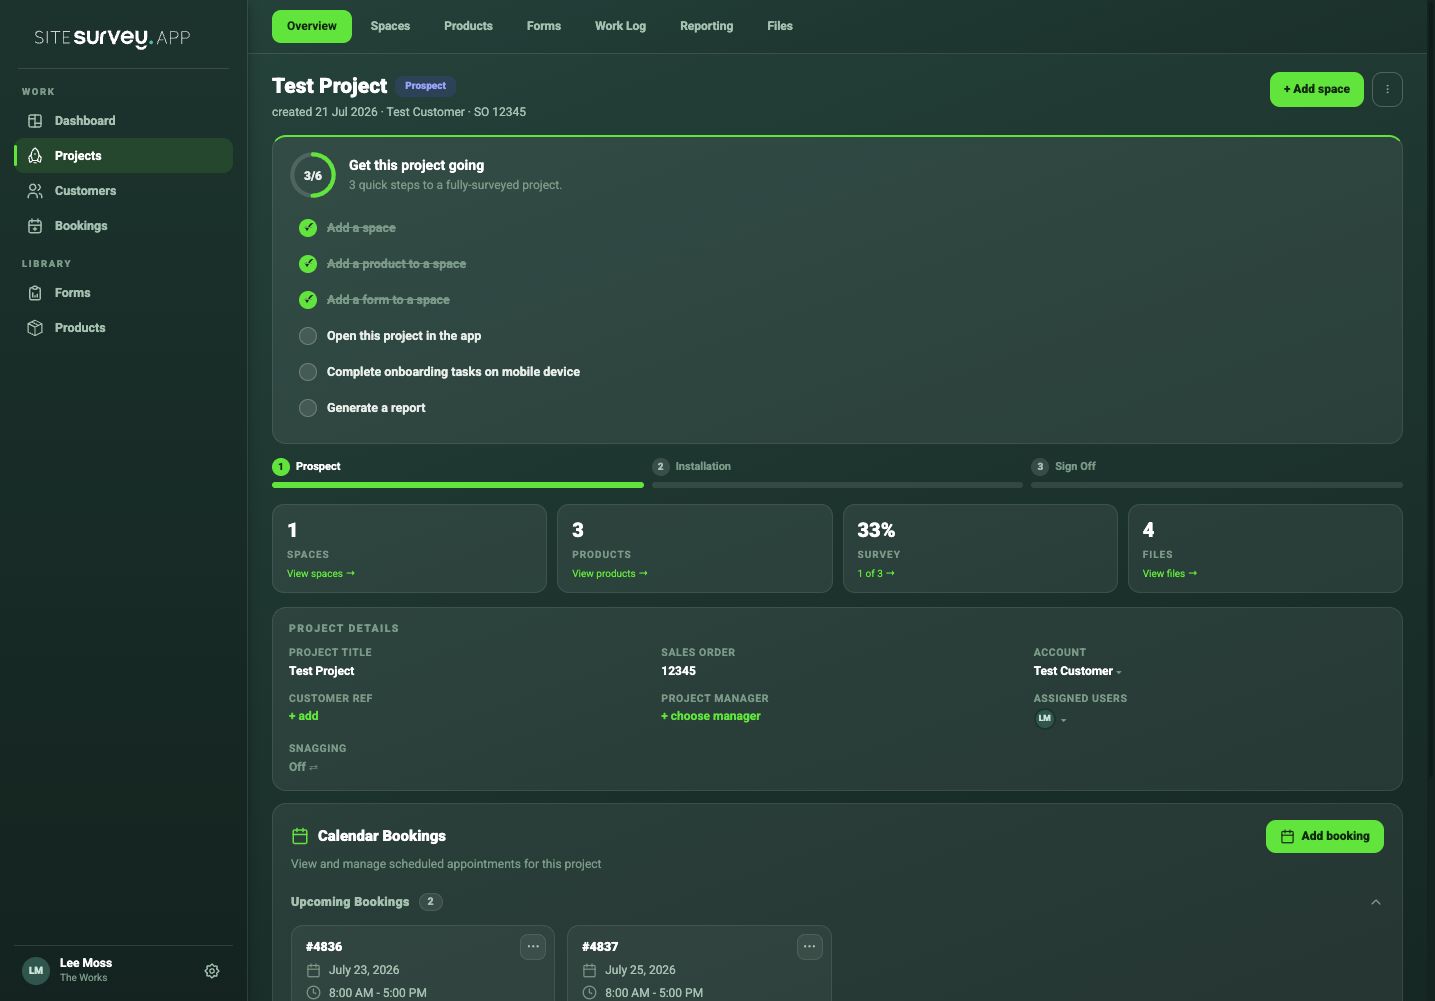The width and height of the screenshot is (1435, 1001).
Task: Follow the View files link
Action: (1170, 574)
